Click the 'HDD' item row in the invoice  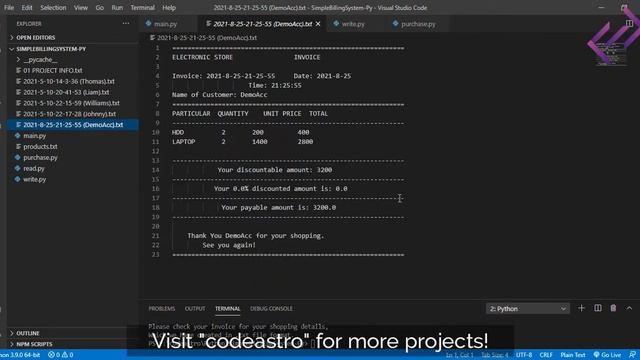240,132
